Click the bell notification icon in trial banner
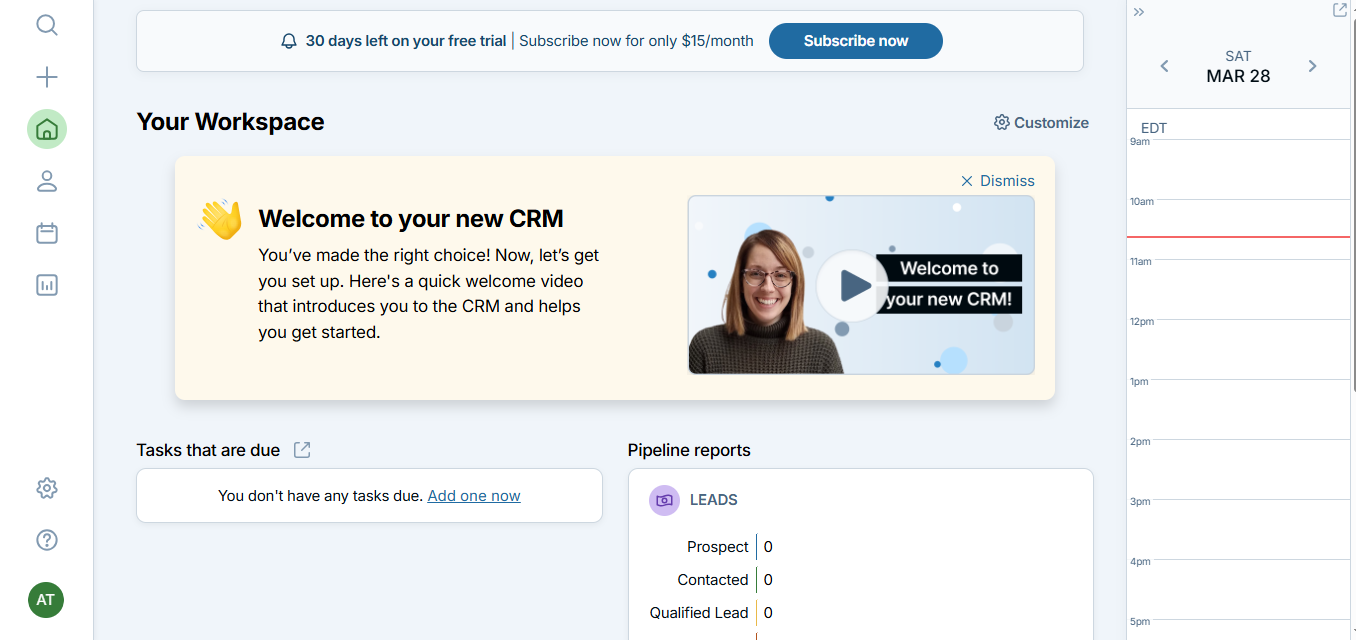The image size is (1356, 640). click(x=289, y=41)
